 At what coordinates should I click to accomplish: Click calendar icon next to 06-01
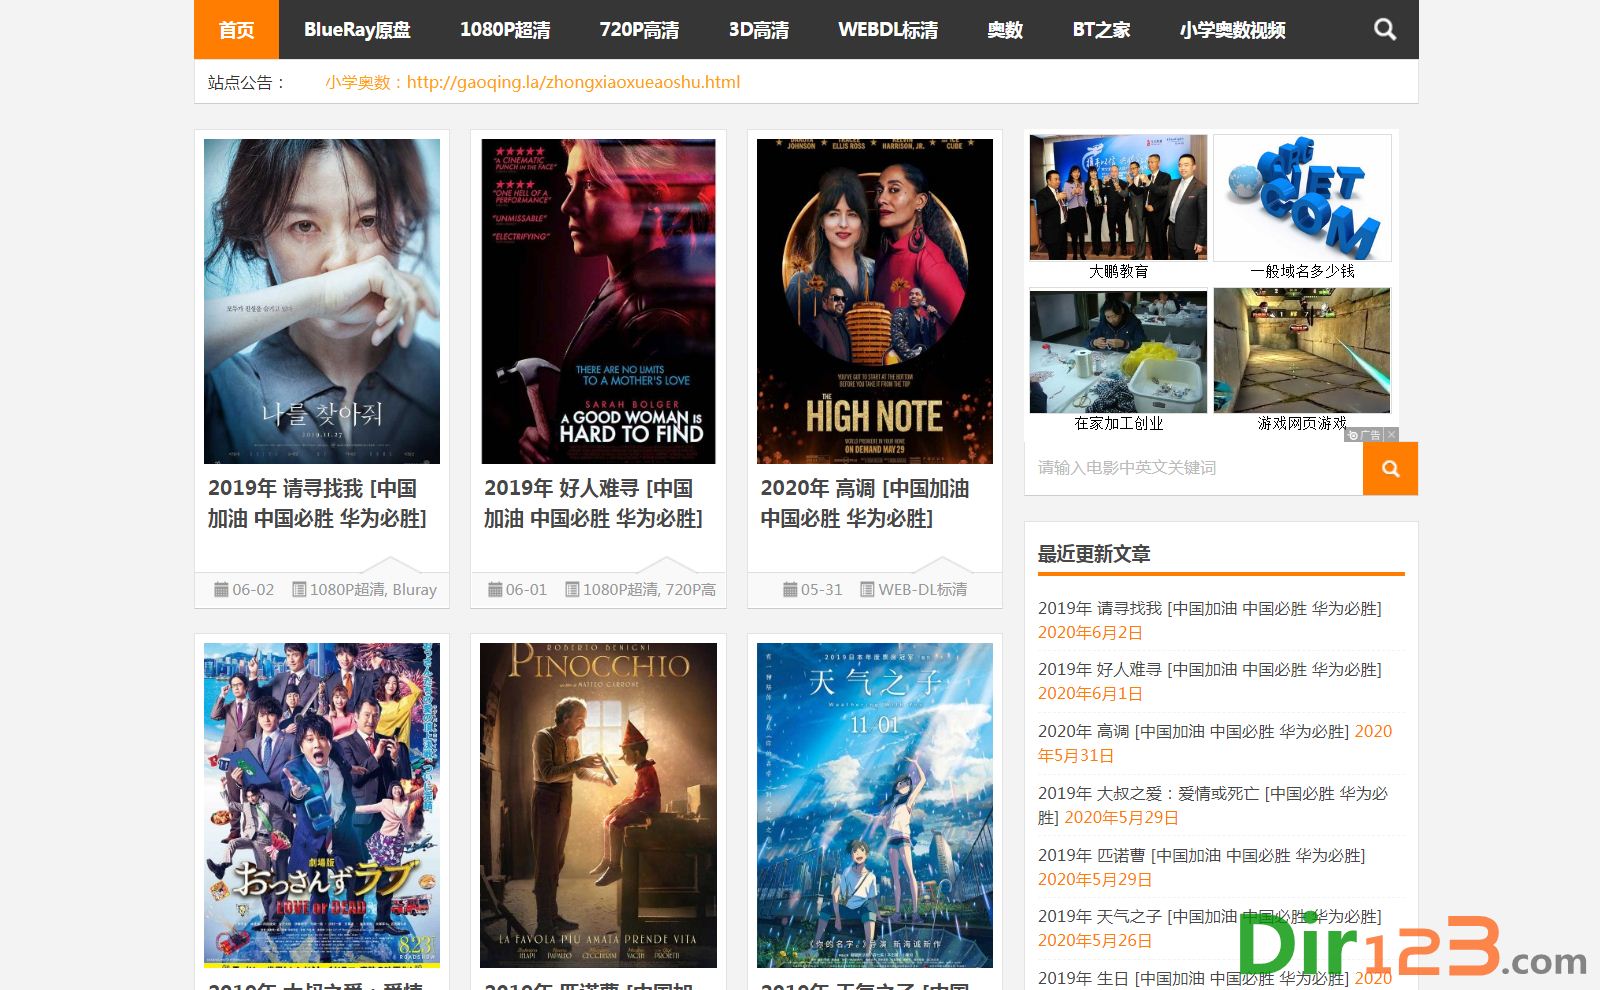tap(495, 590)
